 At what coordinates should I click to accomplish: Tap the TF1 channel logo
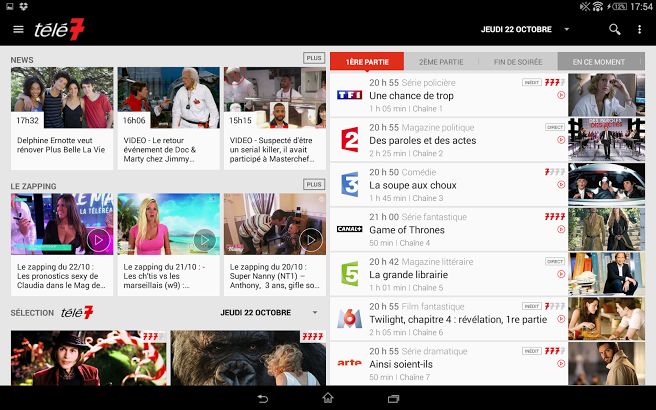click(349, 95)
